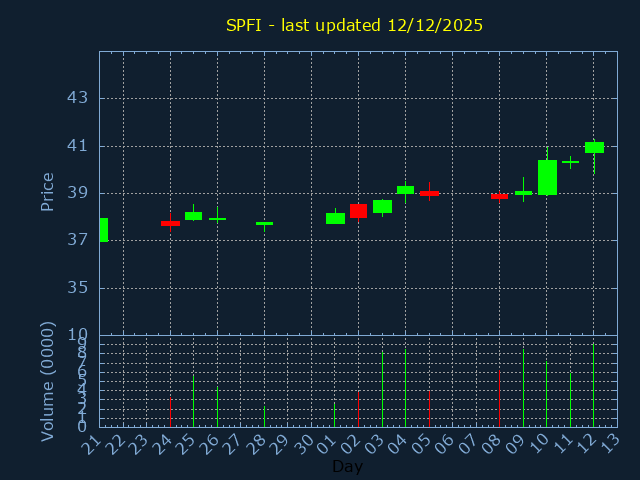Click the green candlestick on day 25
This screenshot has width=640, height=480.
coord(193,216)
